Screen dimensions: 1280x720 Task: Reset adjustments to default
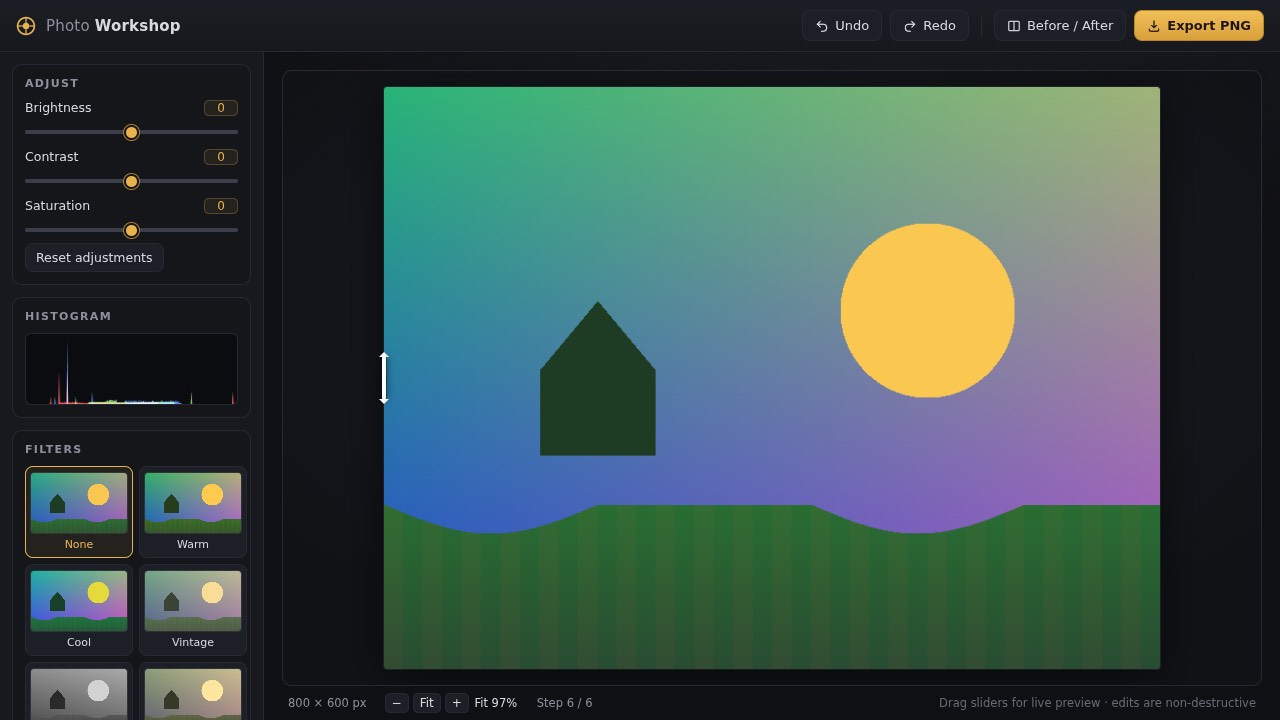pos(94,258)
